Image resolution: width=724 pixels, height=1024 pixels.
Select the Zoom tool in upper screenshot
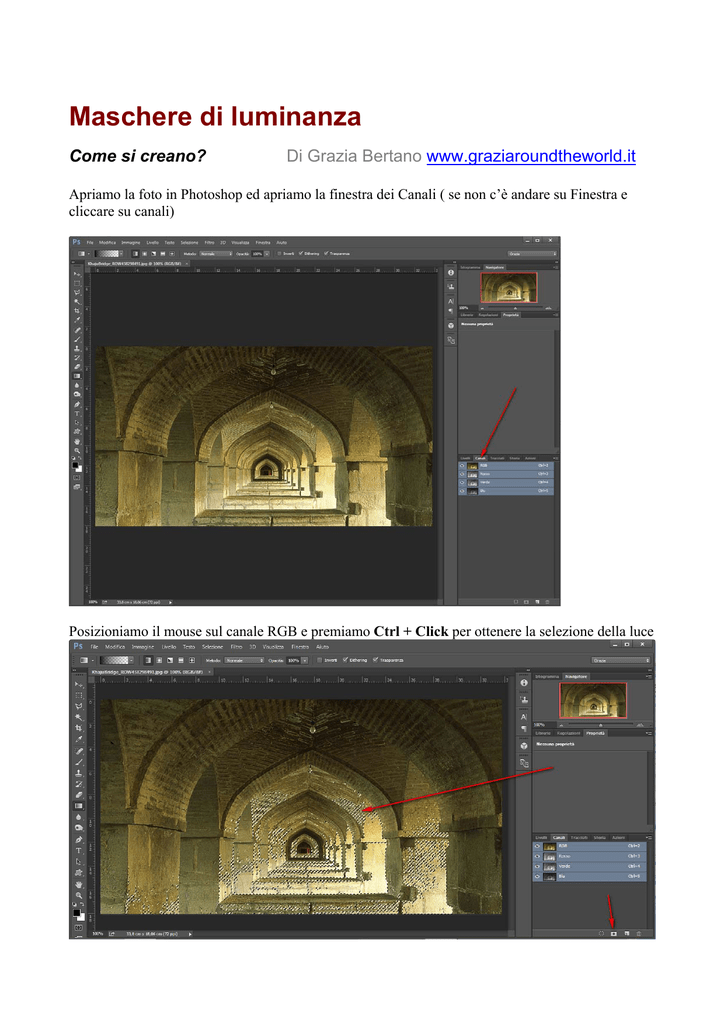pos(77,451)
